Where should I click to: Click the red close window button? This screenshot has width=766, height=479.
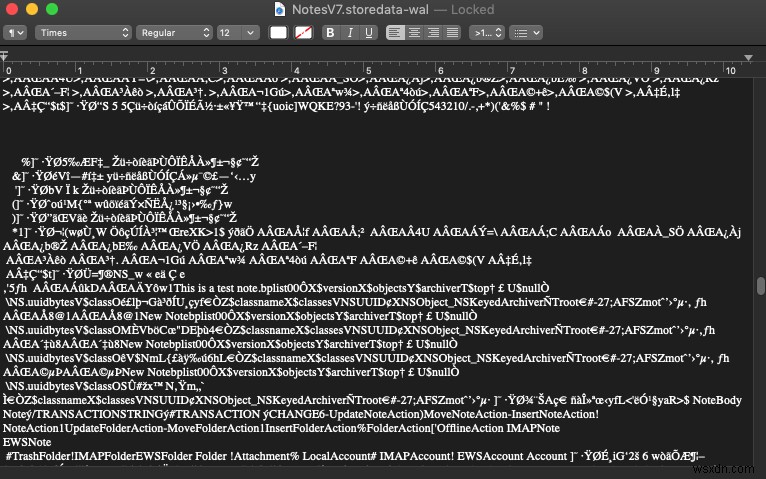(12, 9)
